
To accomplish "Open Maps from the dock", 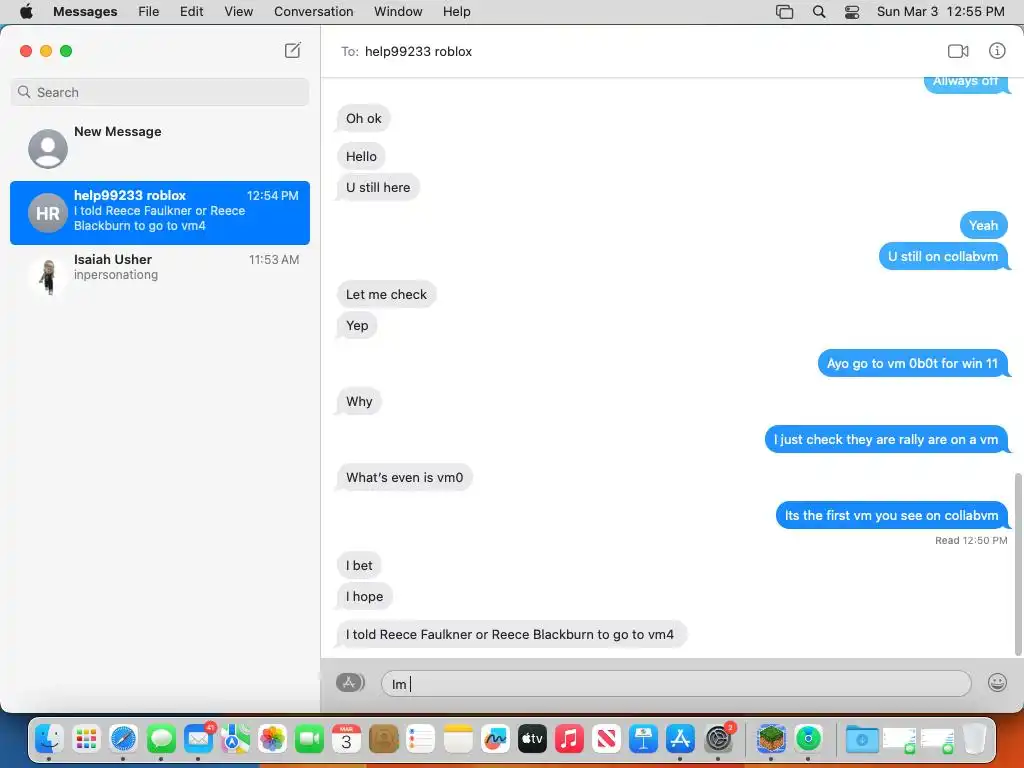I will pyautogui.click(x=235, y=739).
